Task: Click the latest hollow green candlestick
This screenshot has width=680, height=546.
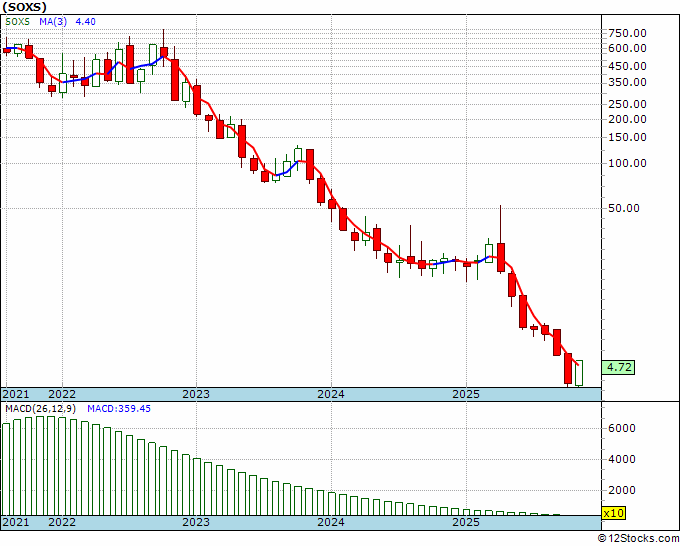Action: click(x=579, y=373)
